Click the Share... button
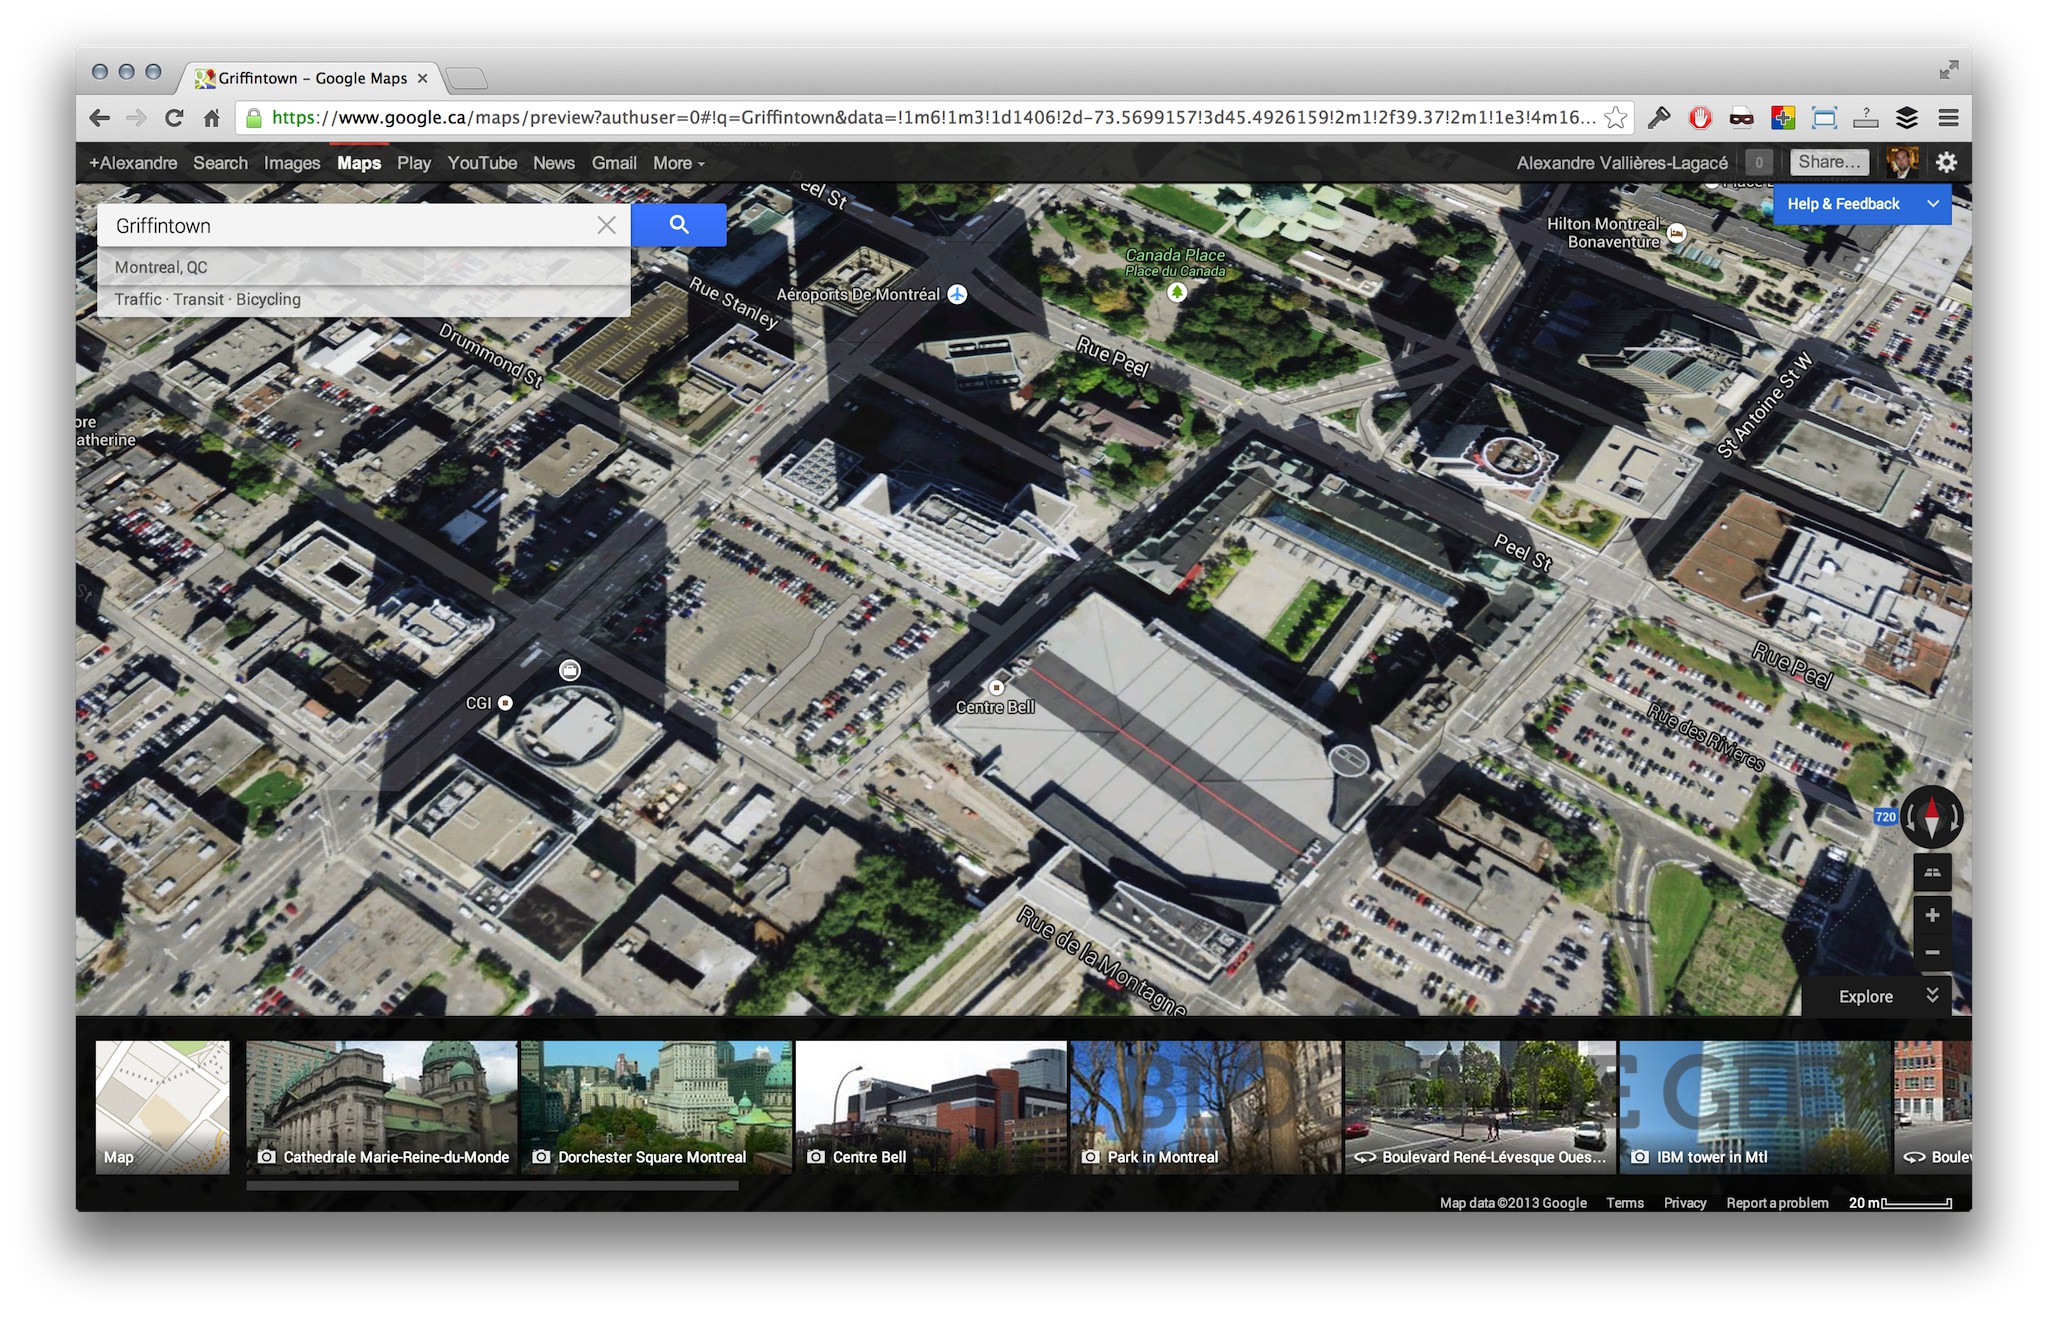This screenshot has height=1317, width=2048. (x=1829, y=162)
